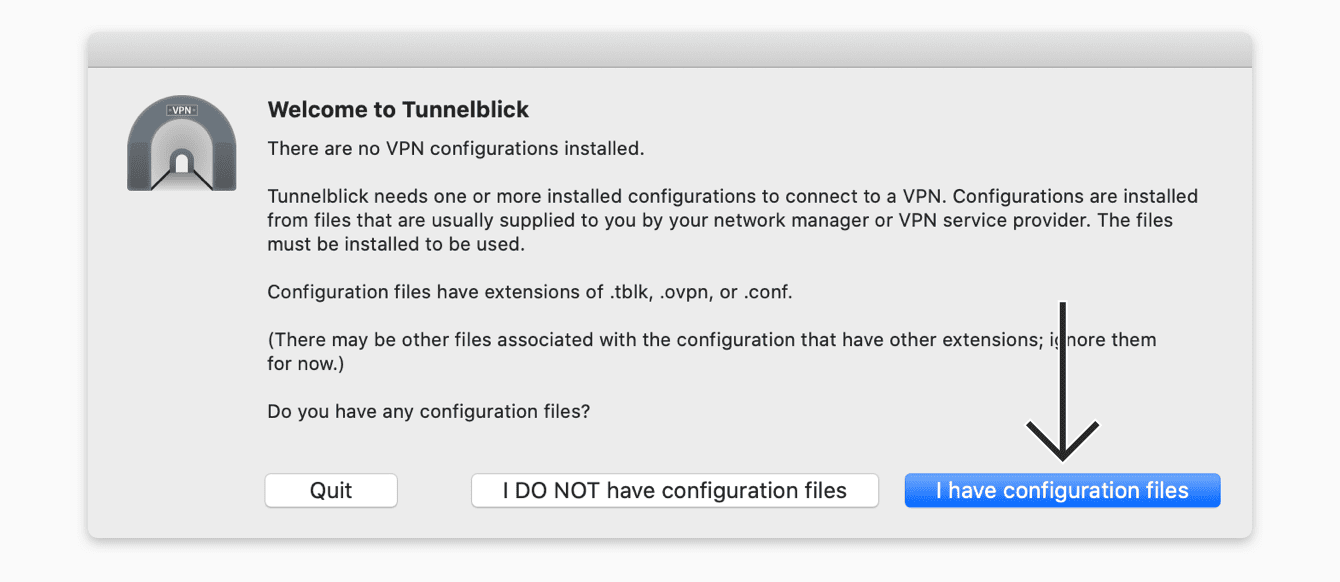The image size is (1340, 582).
Task: Click the VPN label on the tunnel icon
Action: (181, 110)
